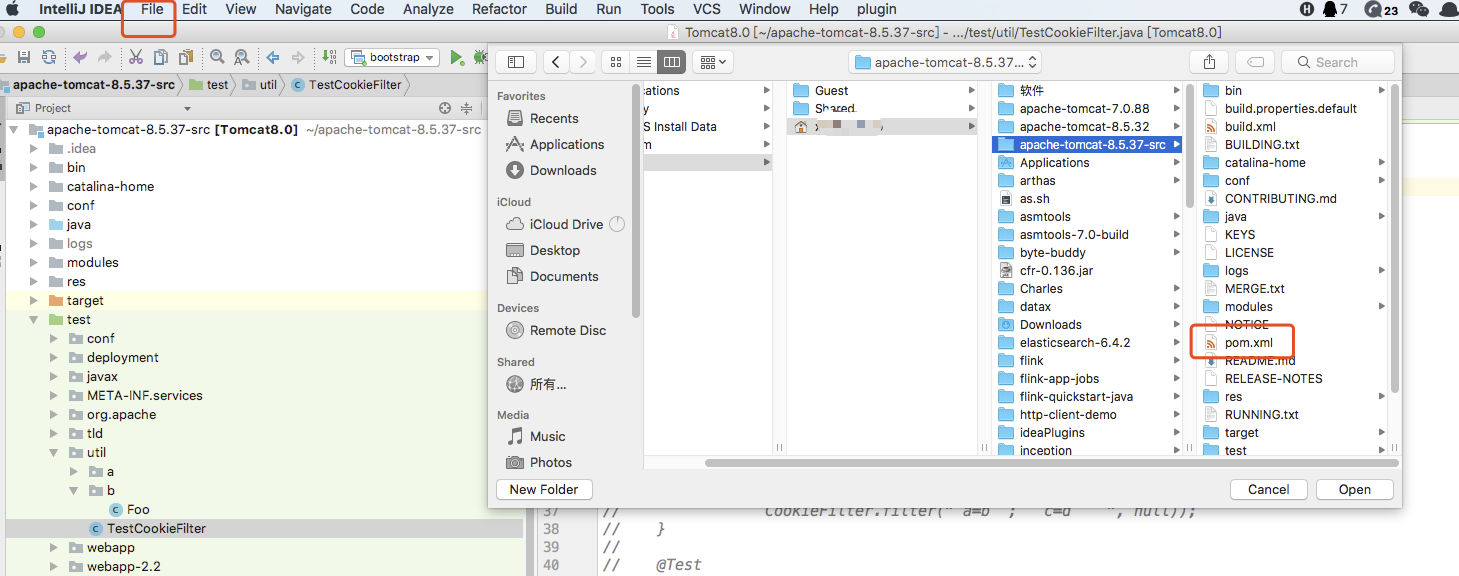
Task: Click the blue Back navigation arrow in IntelliJ toolbar
Action: (x=272, y=58)
